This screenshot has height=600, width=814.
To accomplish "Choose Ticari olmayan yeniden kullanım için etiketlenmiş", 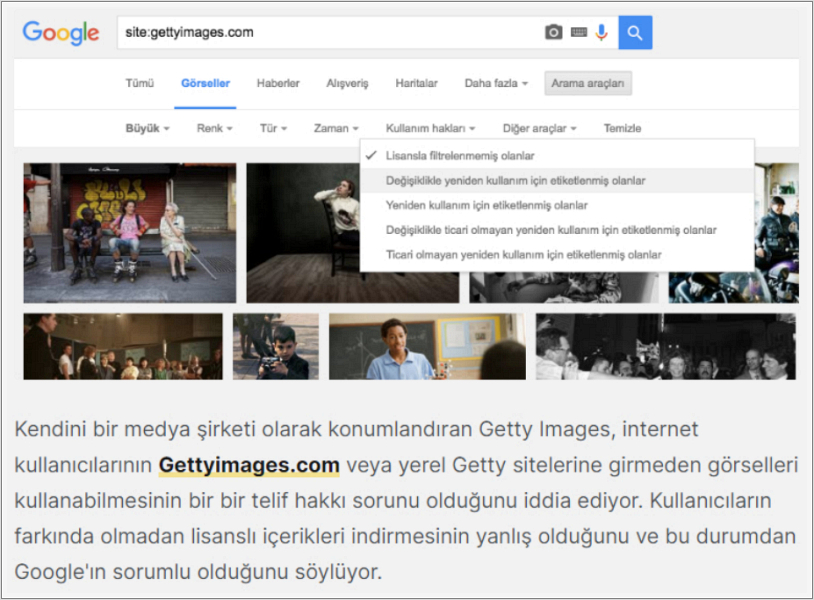I will (557, 255).
